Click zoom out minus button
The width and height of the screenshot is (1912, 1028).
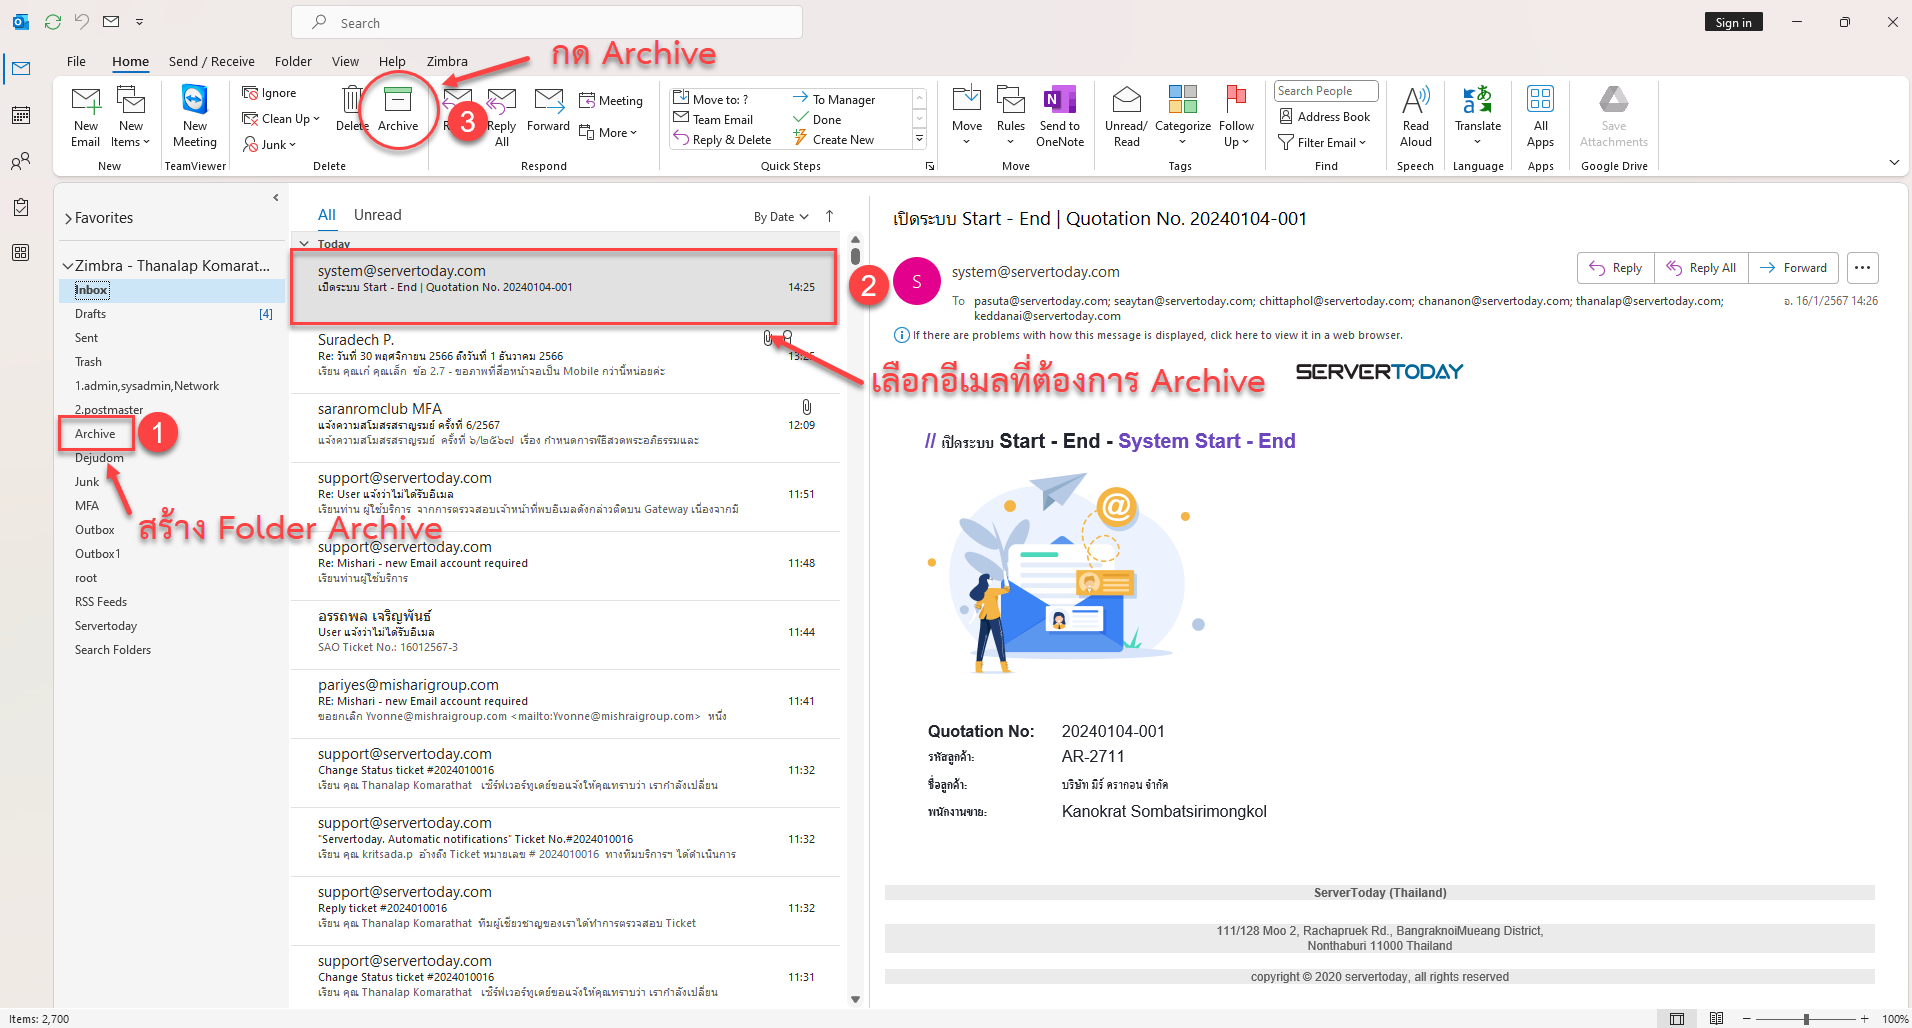1747,1019
